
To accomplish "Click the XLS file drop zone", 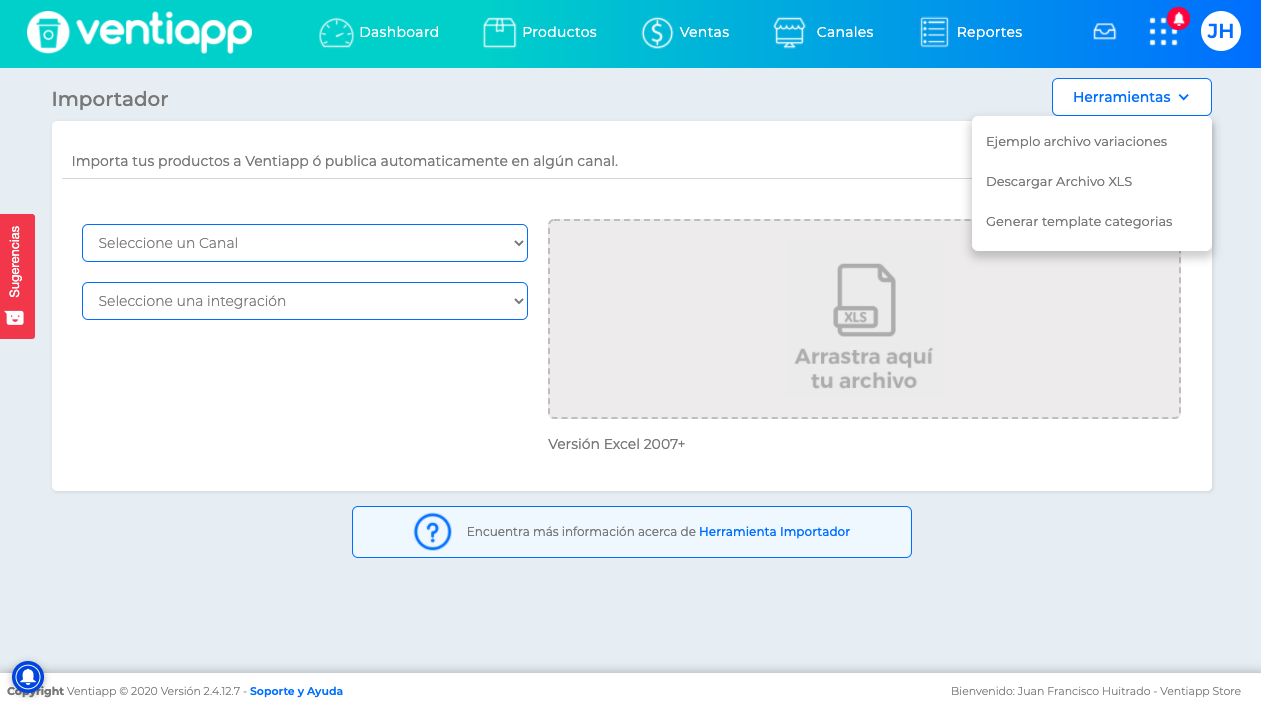I will (x=864, y=318).
